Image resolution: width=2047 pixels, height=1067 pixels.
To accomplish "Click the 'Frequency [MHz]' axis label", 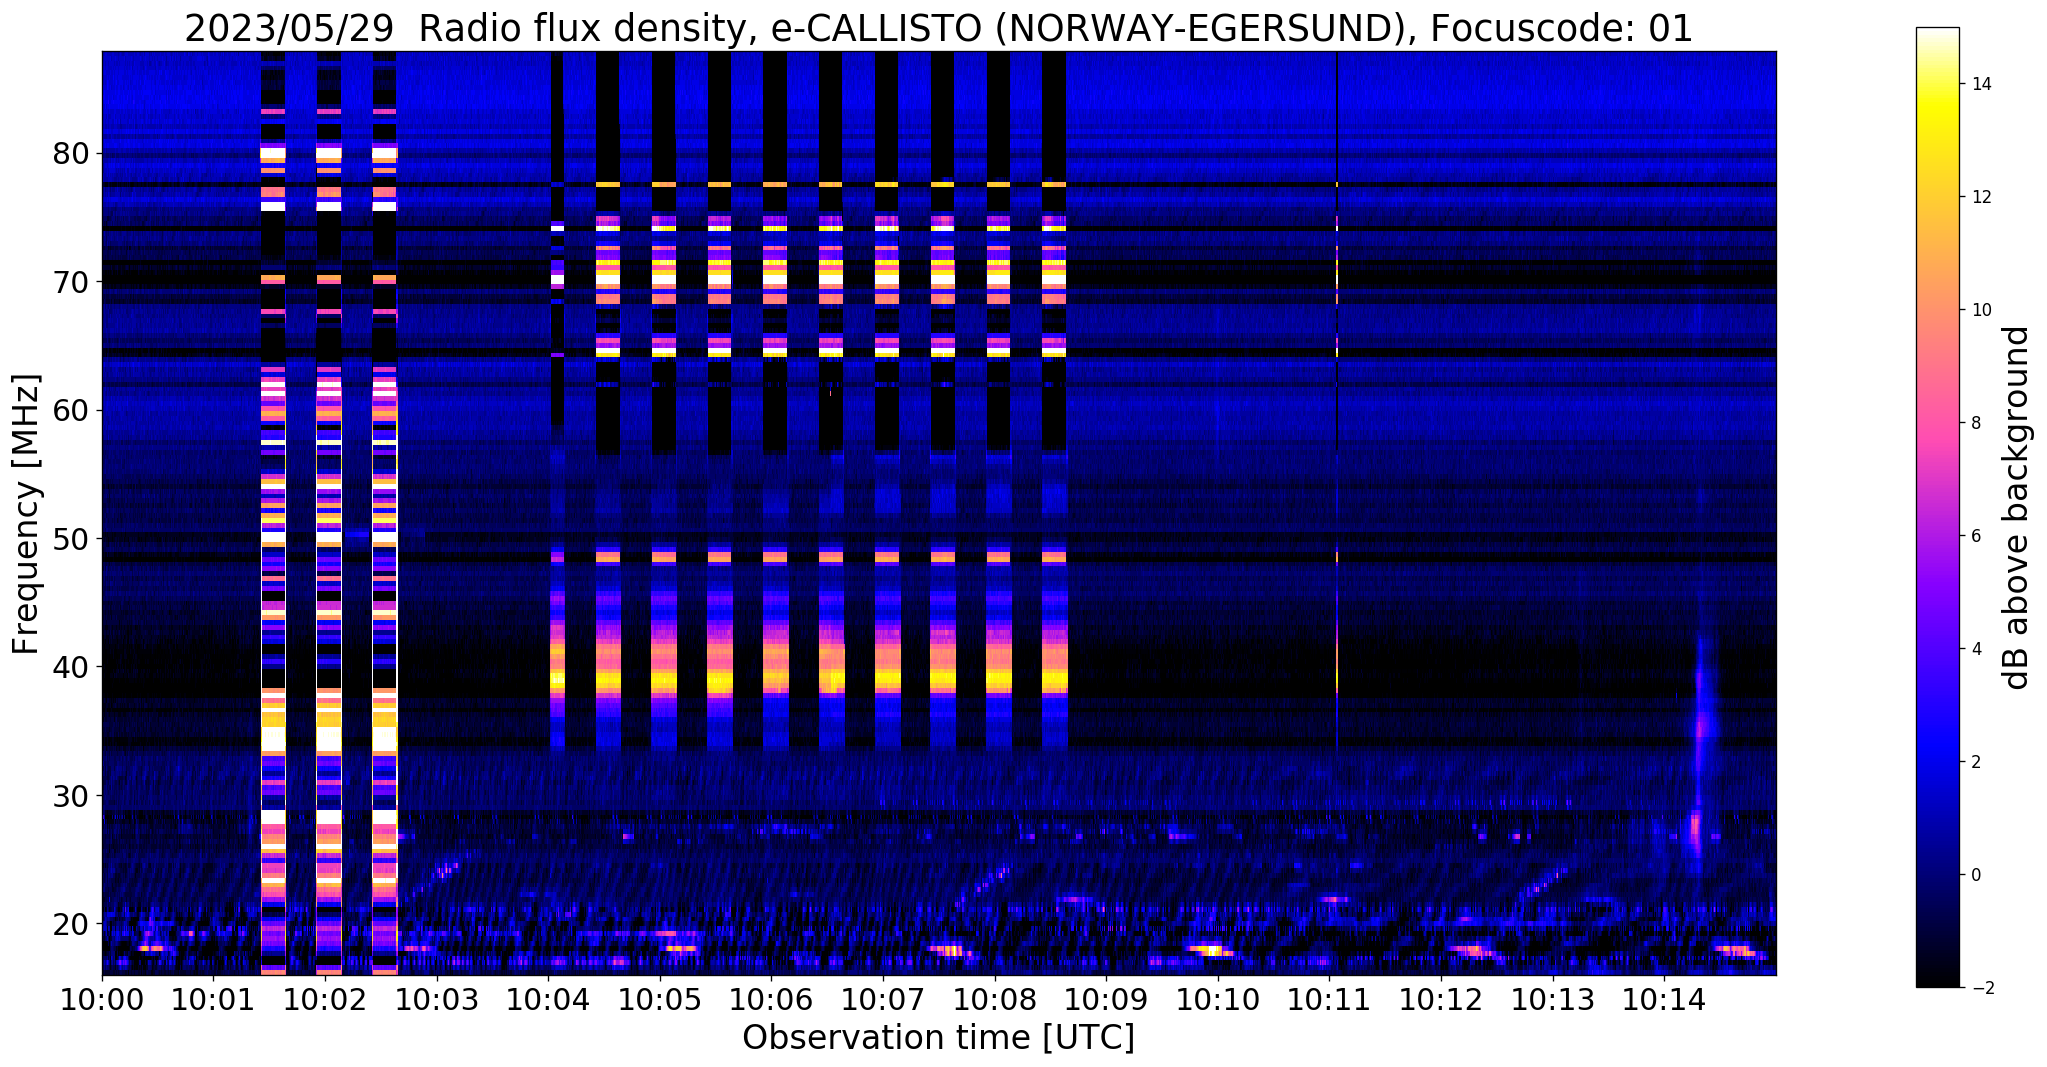I will [27, 513].
